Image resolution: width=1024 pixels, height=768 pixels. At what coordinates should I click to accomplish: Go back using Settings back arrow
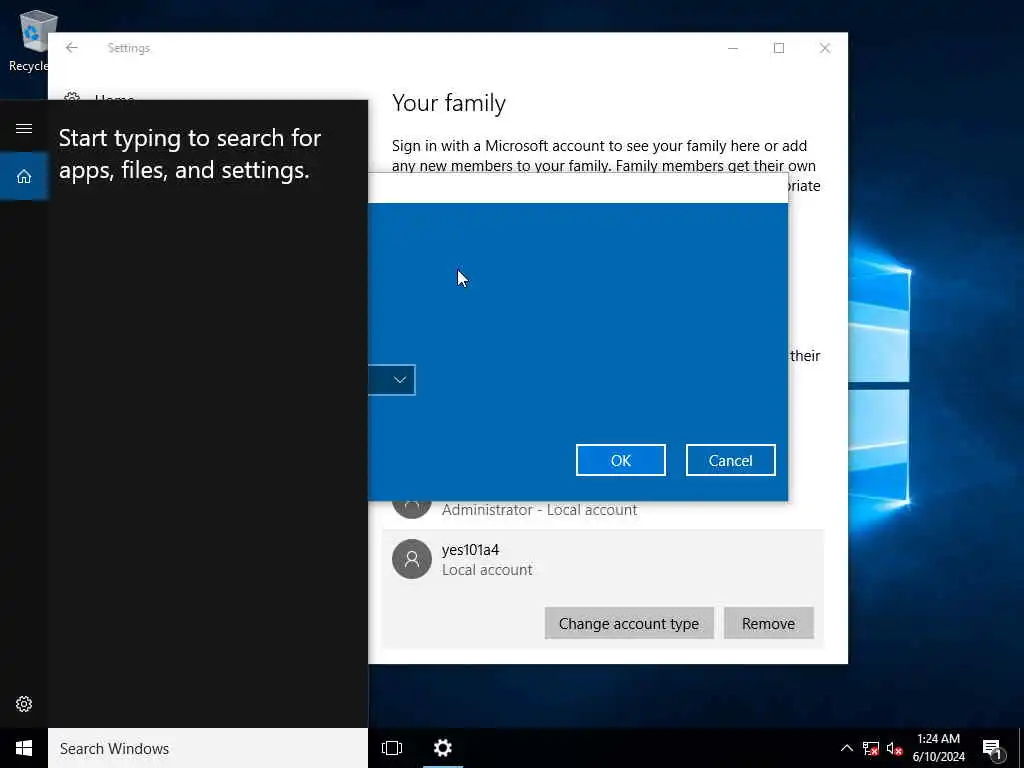tap(72, 48)
